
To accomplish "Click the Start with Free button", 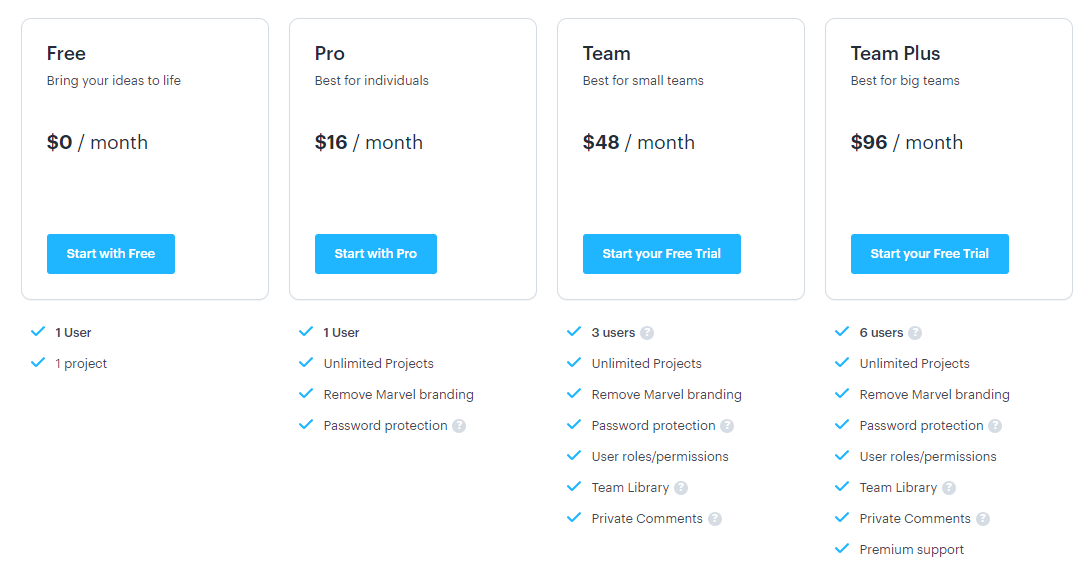I will tap(111, 254).
